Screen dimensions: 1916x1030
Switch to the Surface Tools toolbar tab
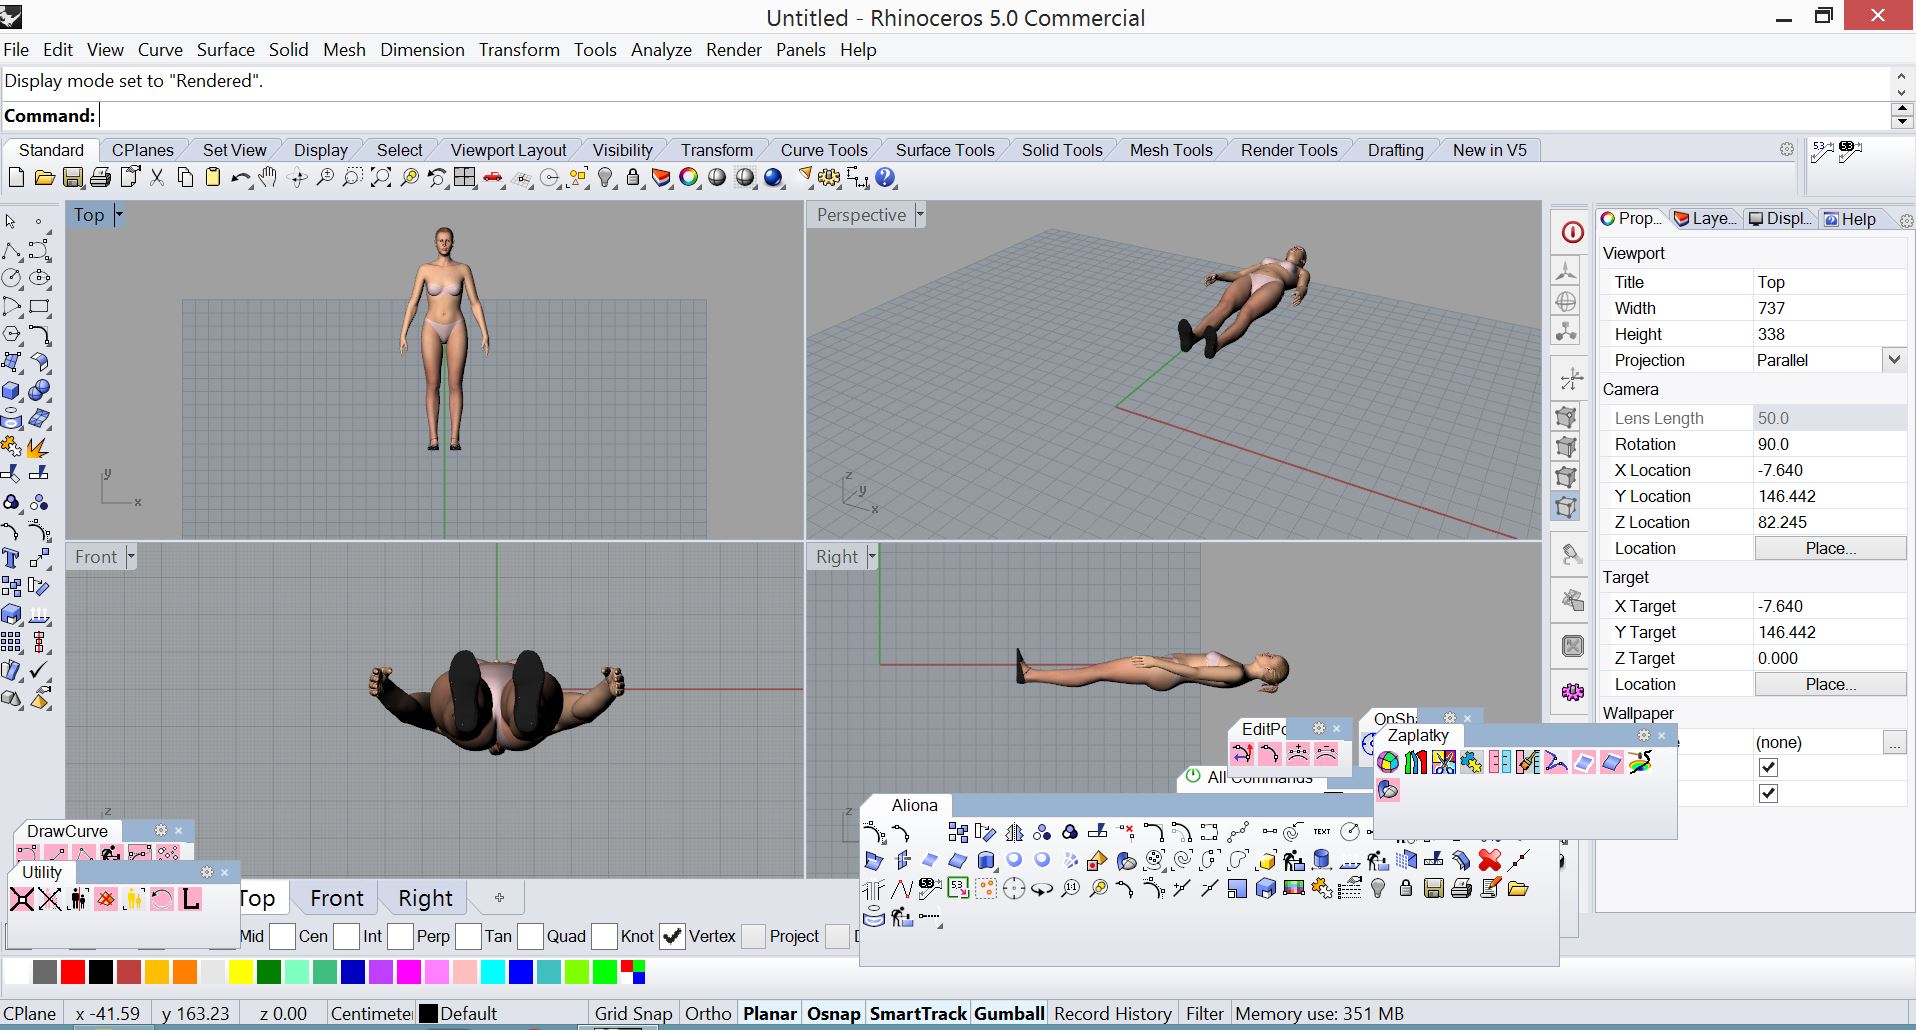[x=944, y=150]
